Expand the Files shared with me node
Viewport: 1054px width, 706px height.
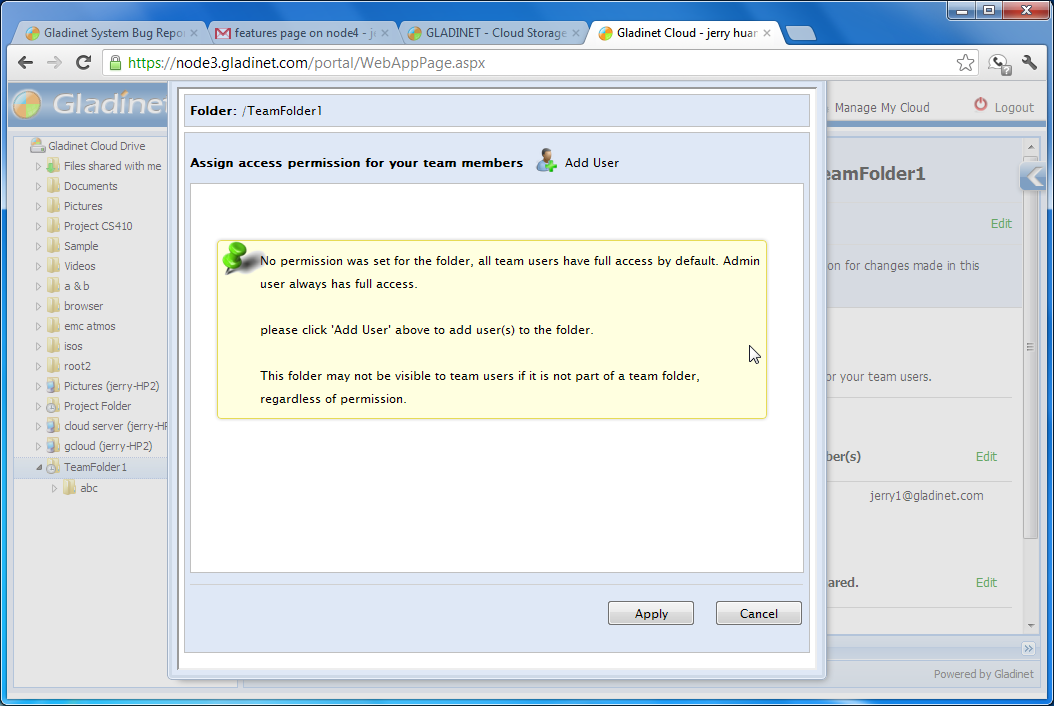point(38,166)
